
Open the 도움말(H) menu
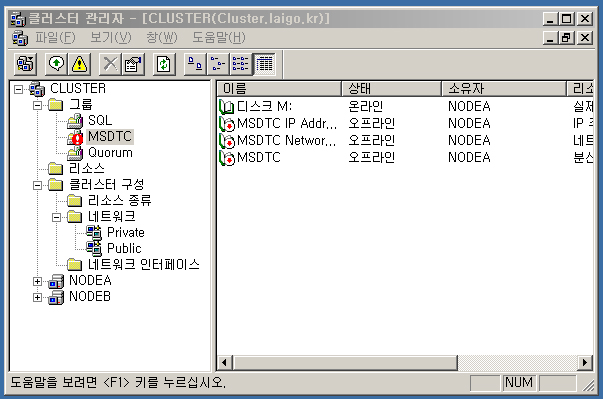click(x=219, y=38)
